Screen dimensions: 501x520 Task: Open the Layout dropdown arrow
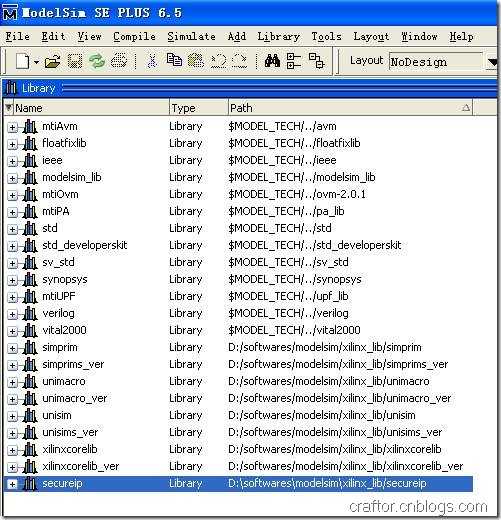coord(493,62)
